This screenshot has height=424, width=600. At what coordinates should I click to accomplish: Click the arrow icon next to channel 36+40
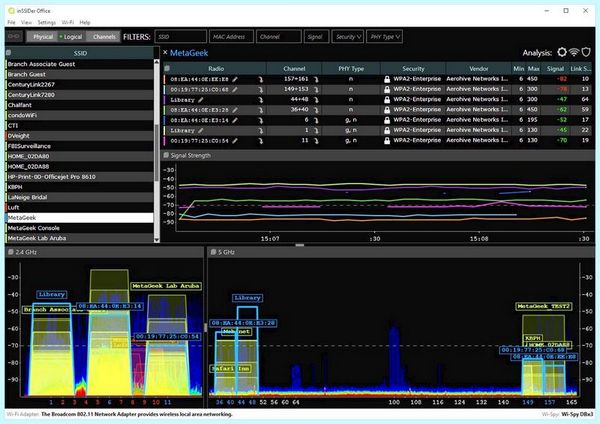(316, 110)
